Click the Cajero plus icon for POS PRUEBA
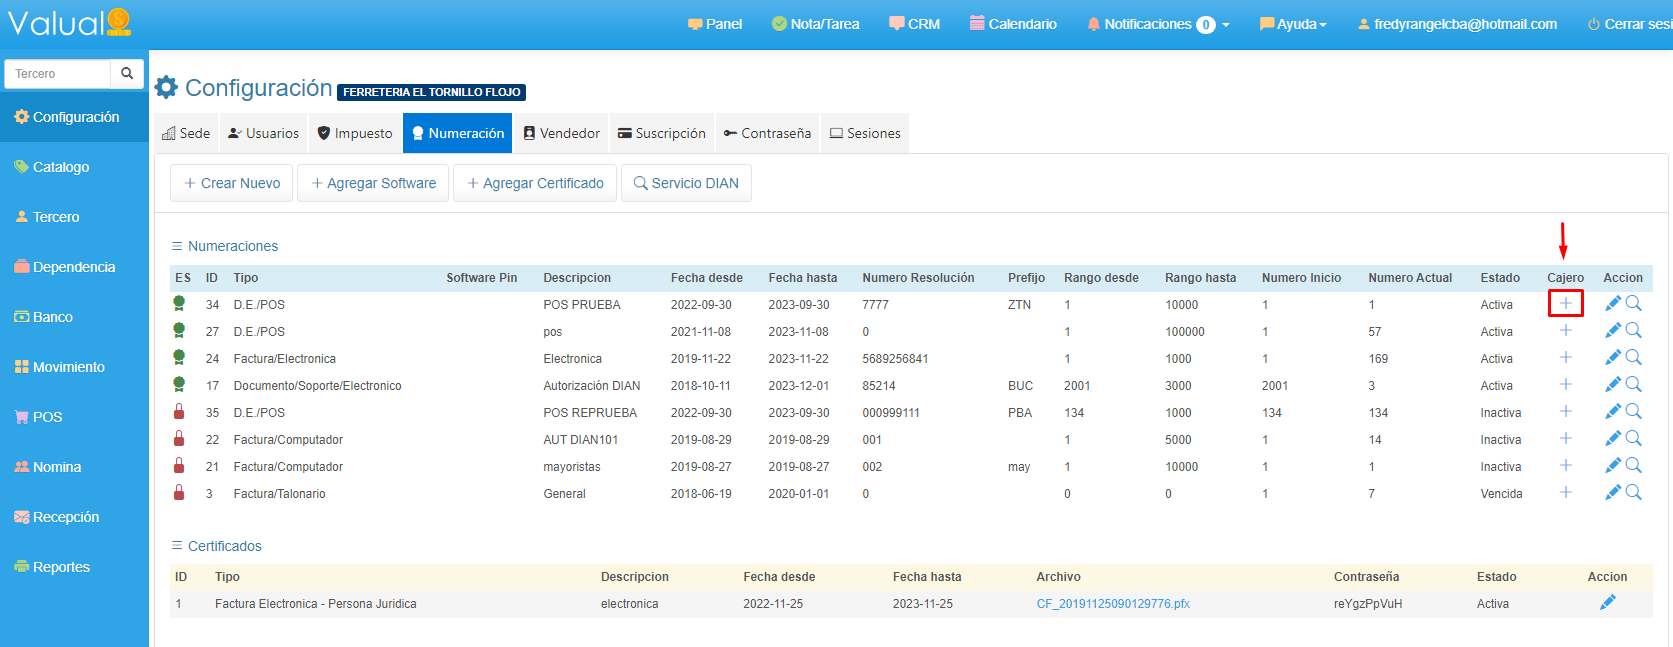The height and width of the screenshot is (647, 1673). click(1565, 303)
